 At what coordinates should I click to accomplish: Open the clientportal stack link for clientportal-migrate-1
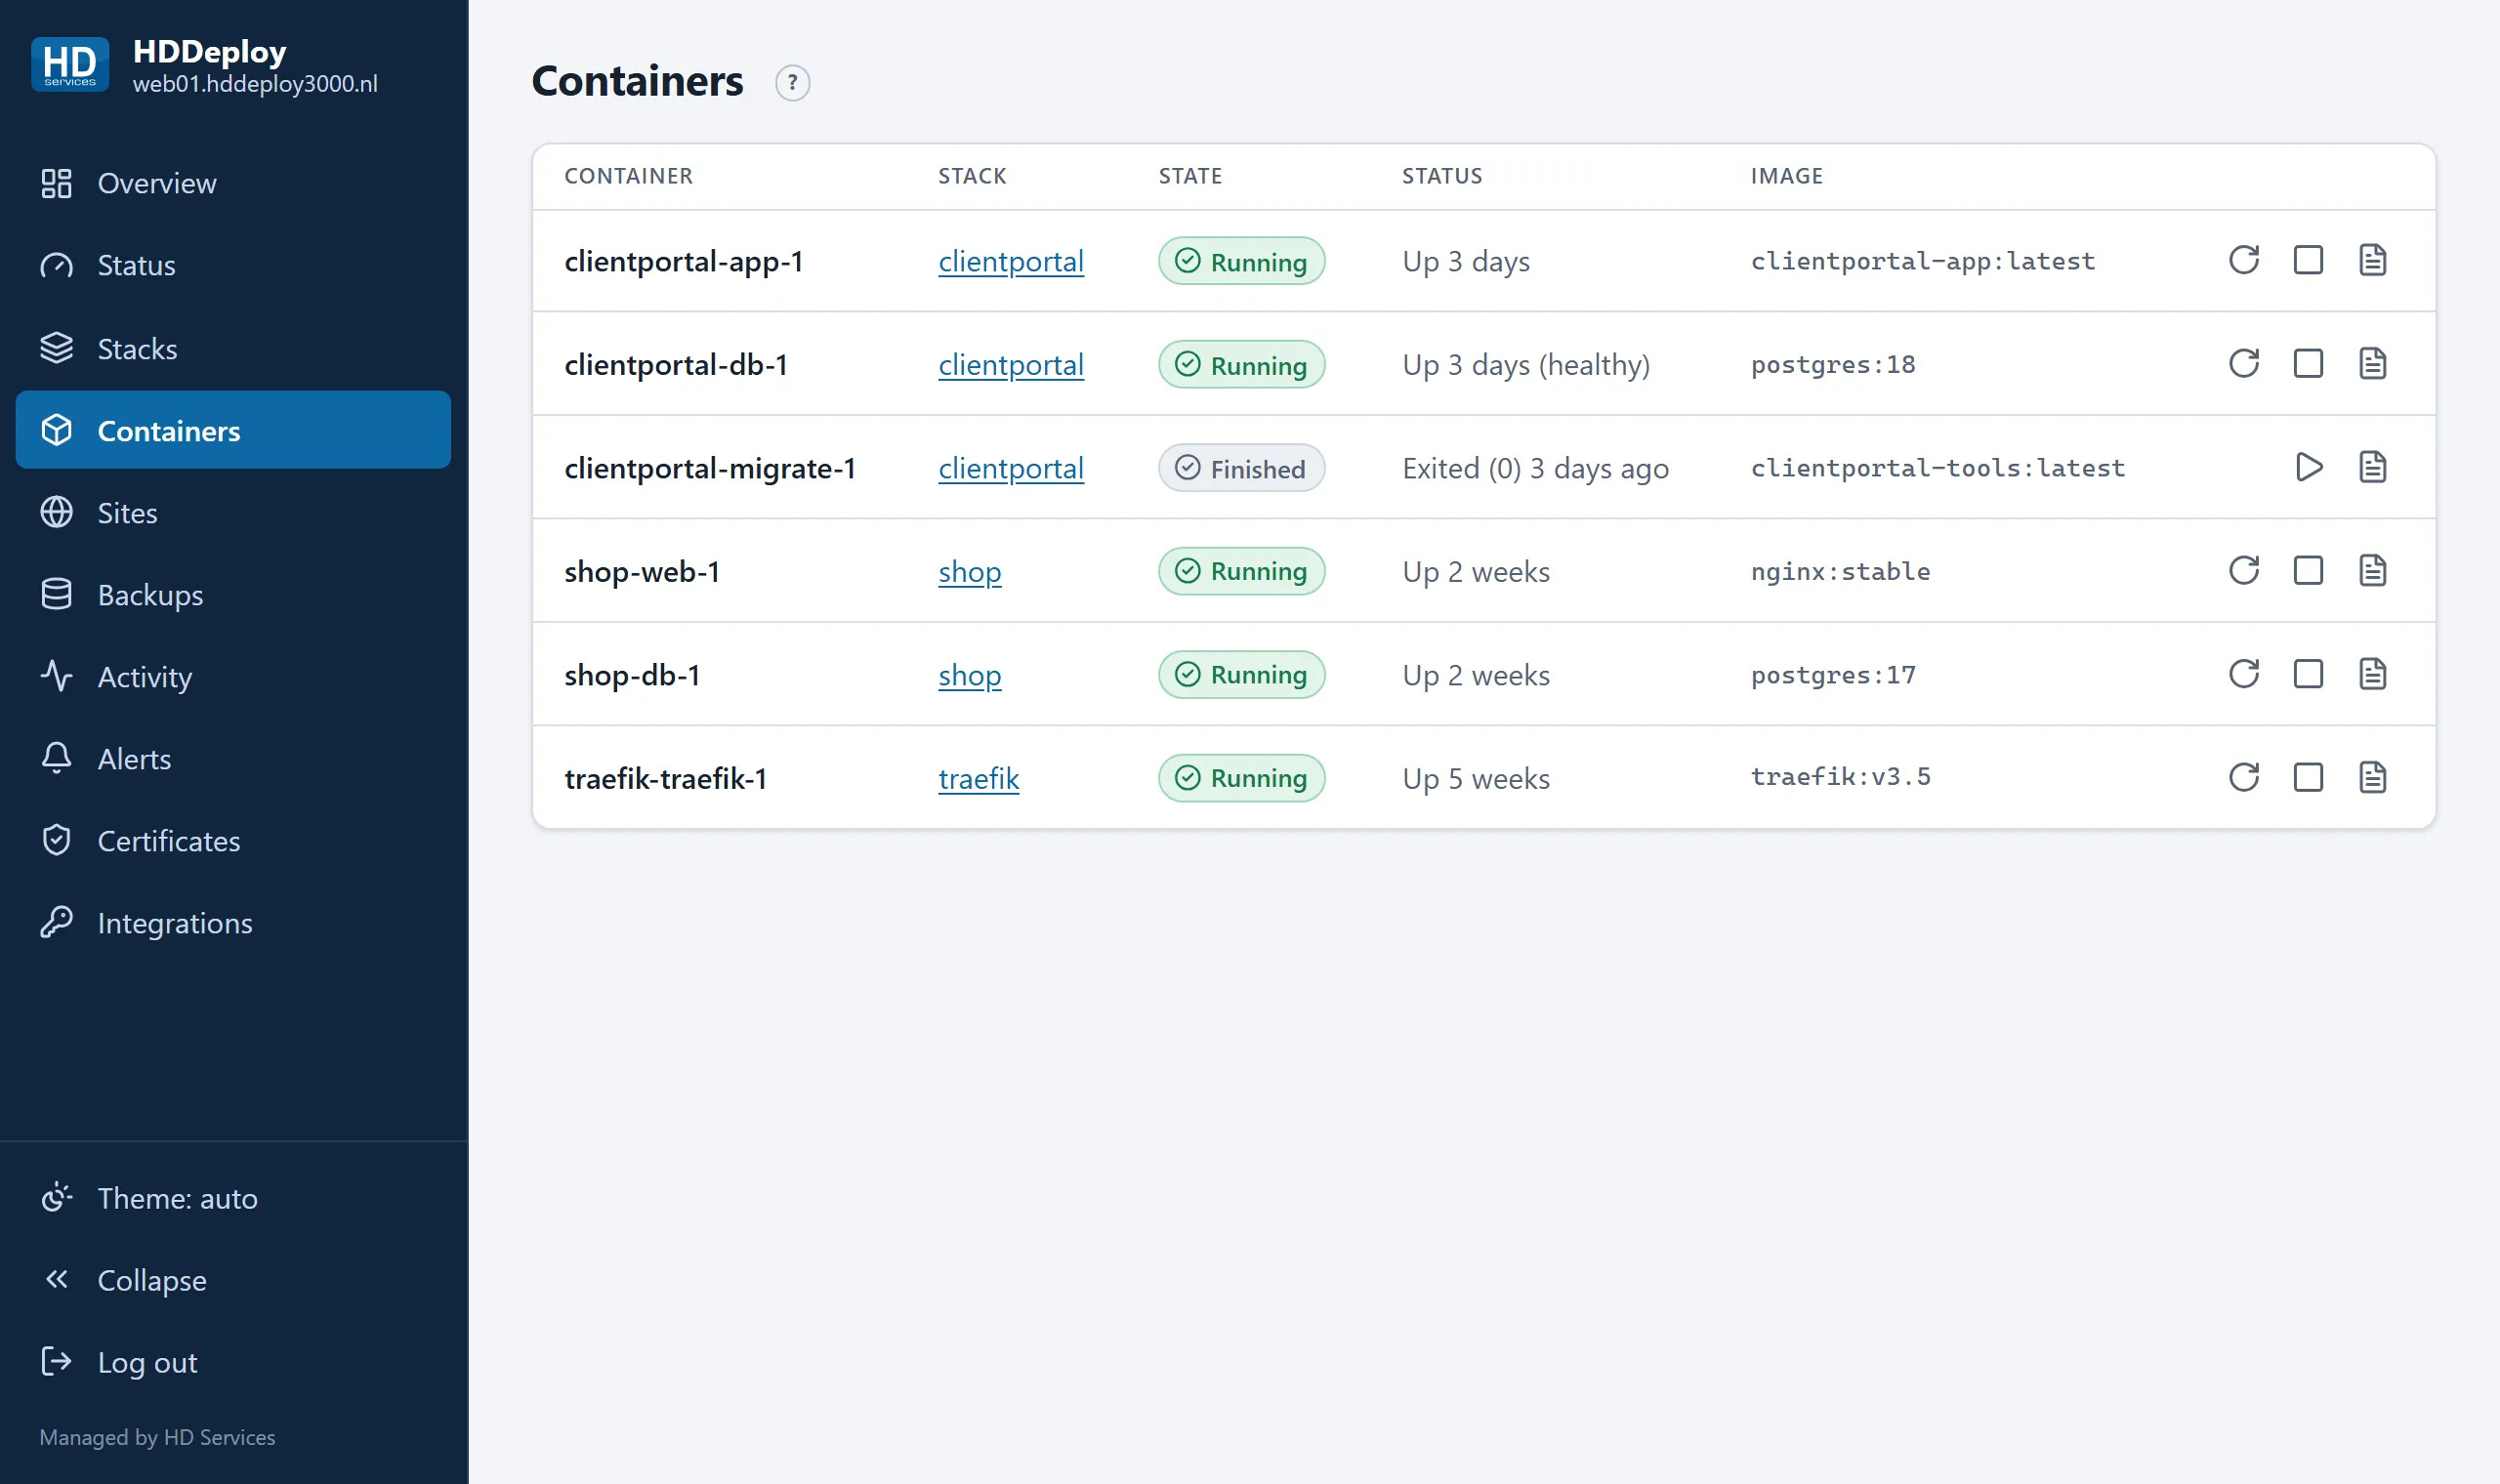coord(1010,468)
